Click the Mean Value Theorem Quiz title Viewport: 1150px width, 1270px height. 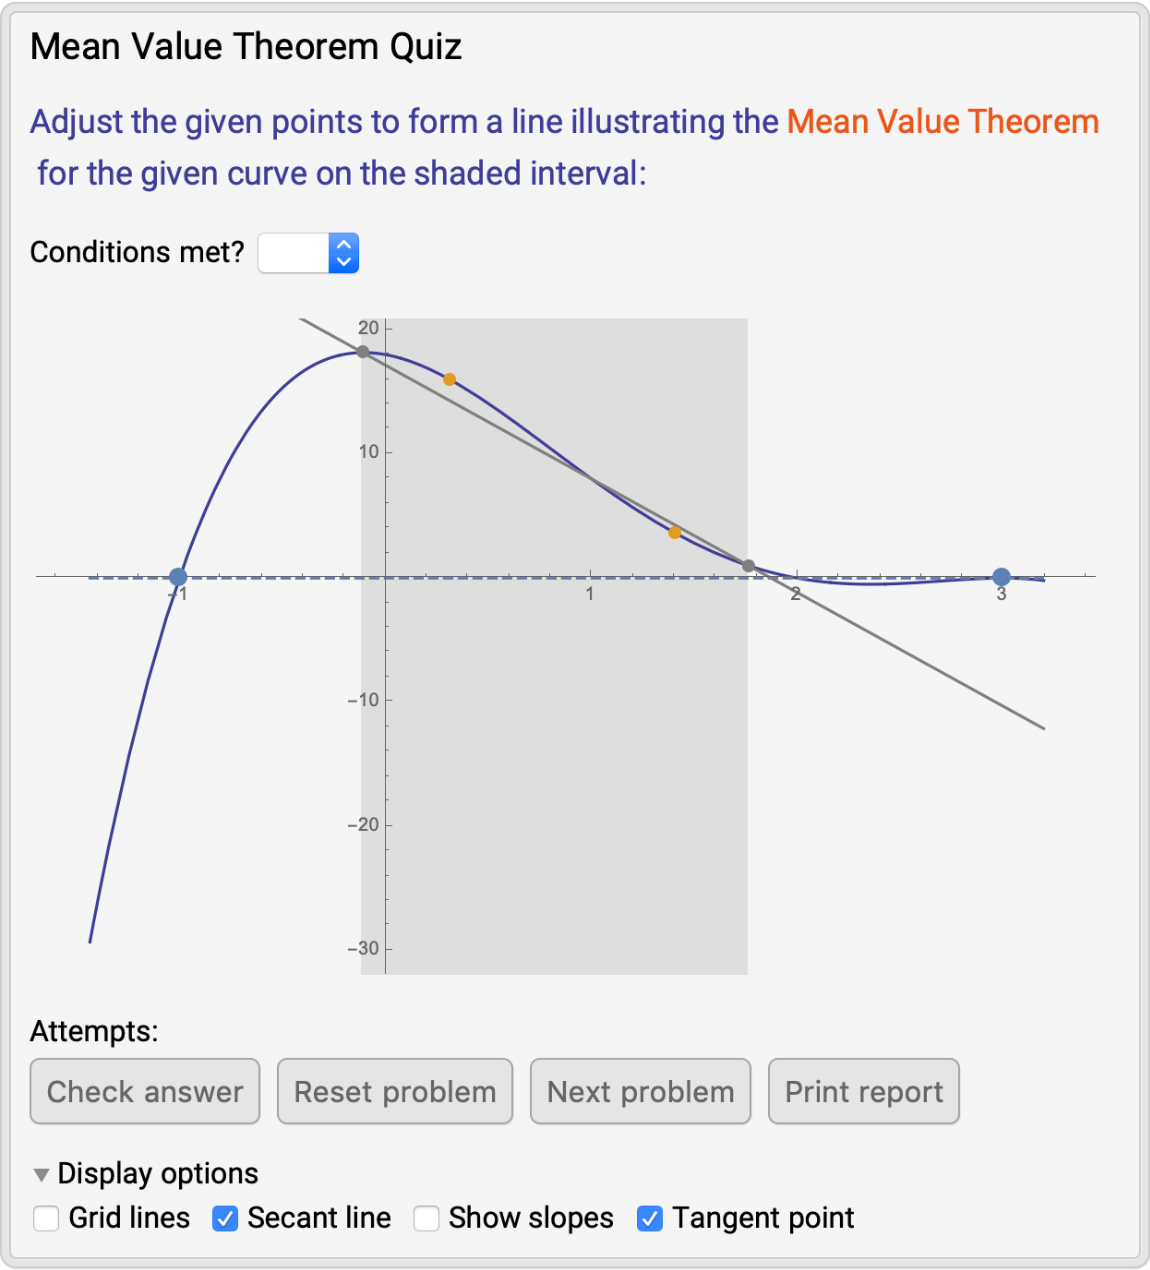click(246, 47)
